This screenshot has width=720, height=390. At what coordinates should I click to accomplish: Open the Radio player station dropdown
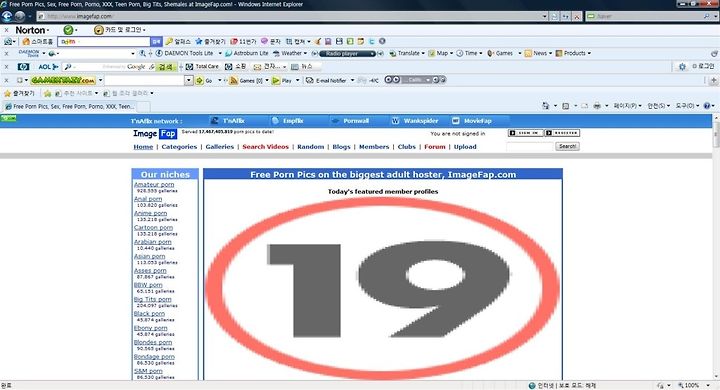click(372, 54)
